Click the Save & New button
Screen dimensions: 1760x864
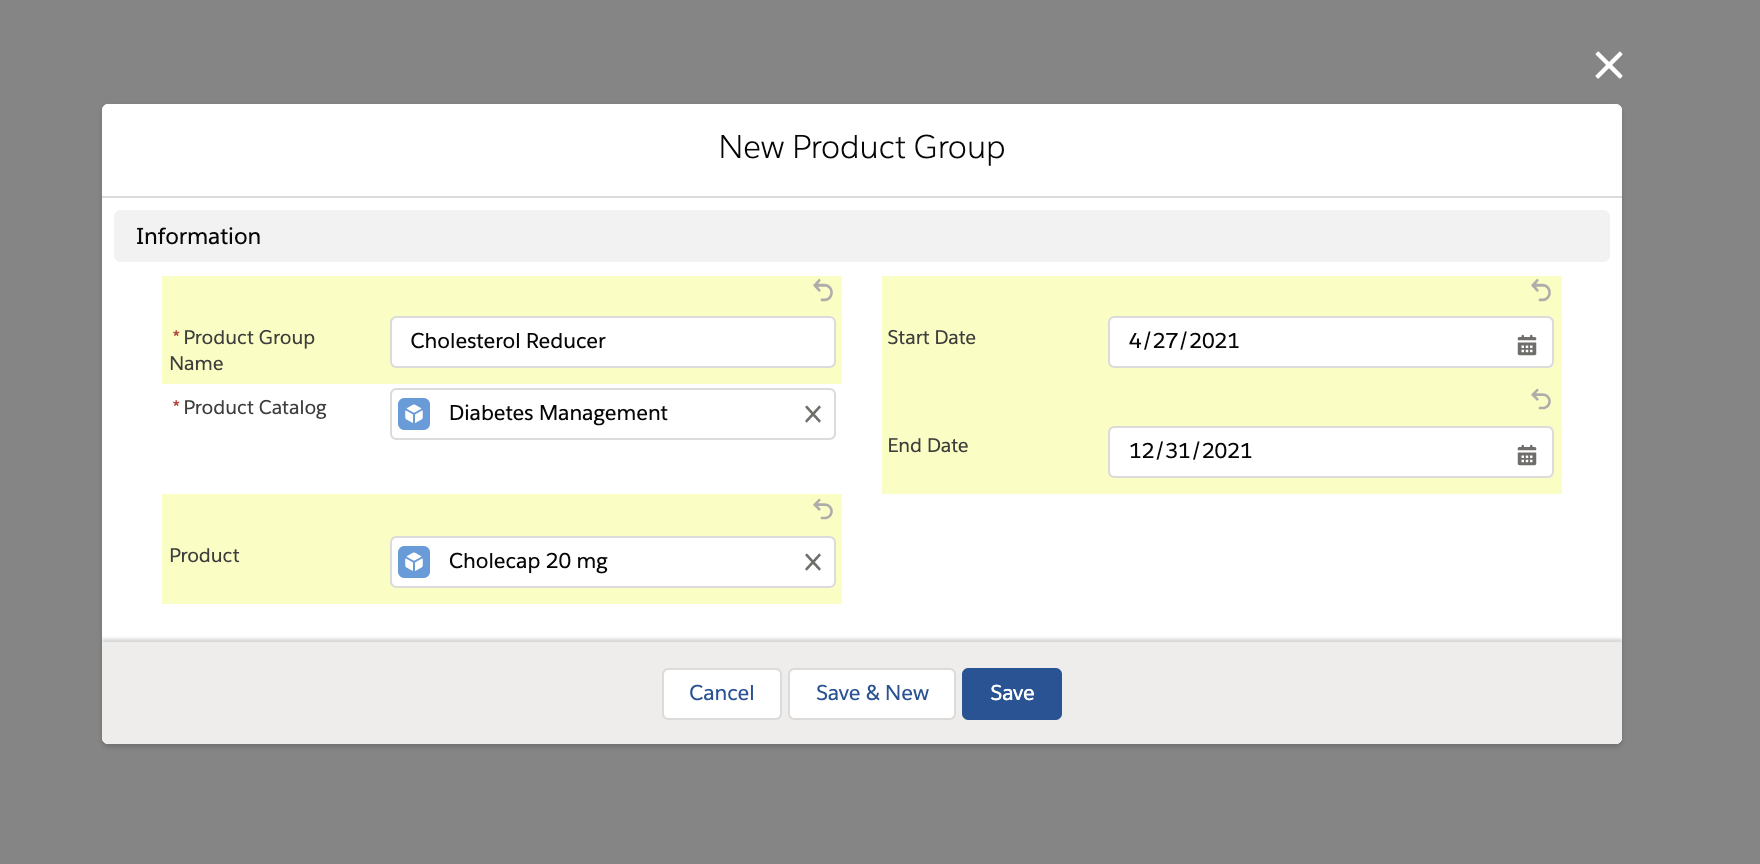tap(872, 693)
